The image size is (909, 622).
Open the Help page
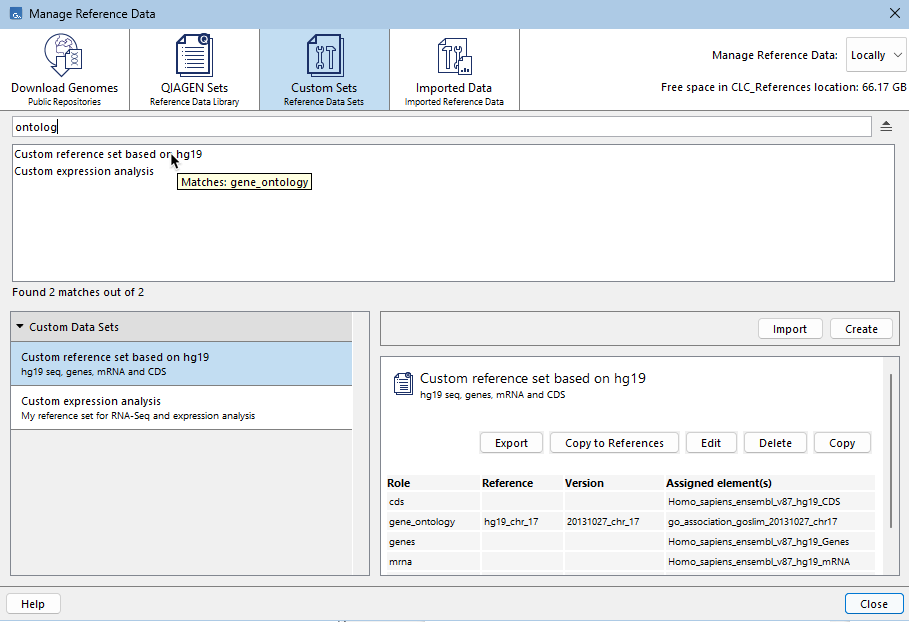[33, 603]
